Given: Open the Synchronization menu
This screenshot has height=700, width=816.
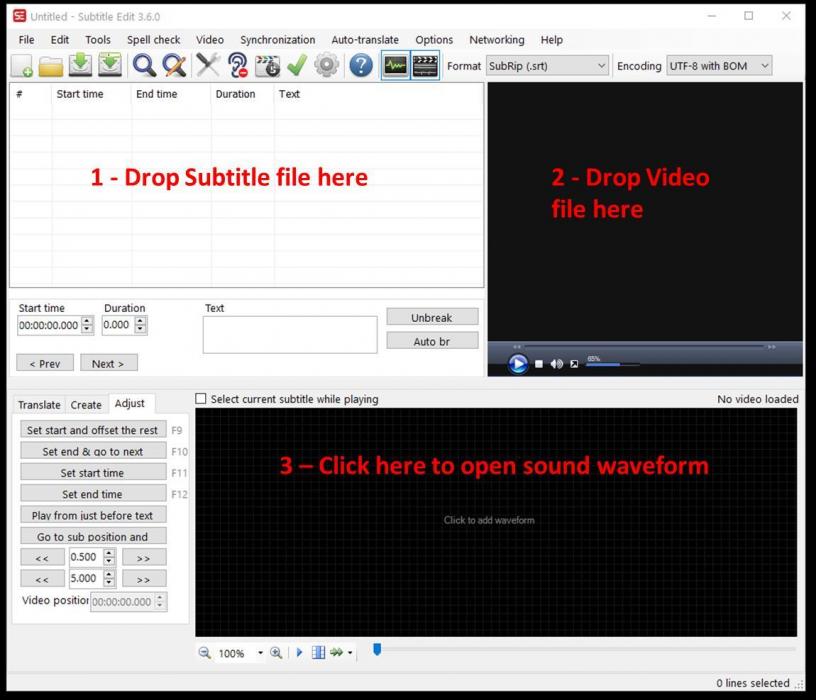Looking at the screenshot, I should point(277,40).
